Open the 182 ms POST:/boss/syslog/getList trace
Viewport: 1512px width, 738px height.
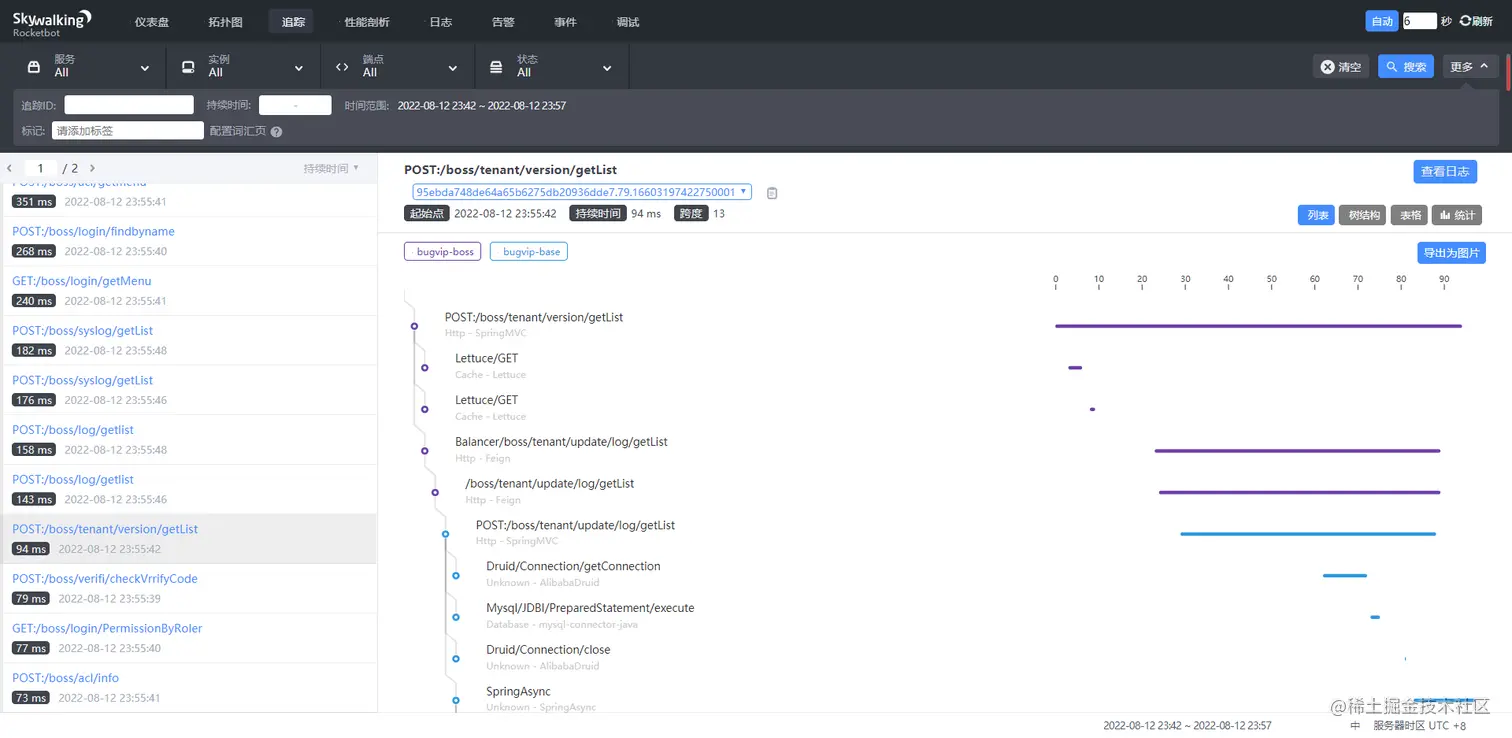point(82,331)
